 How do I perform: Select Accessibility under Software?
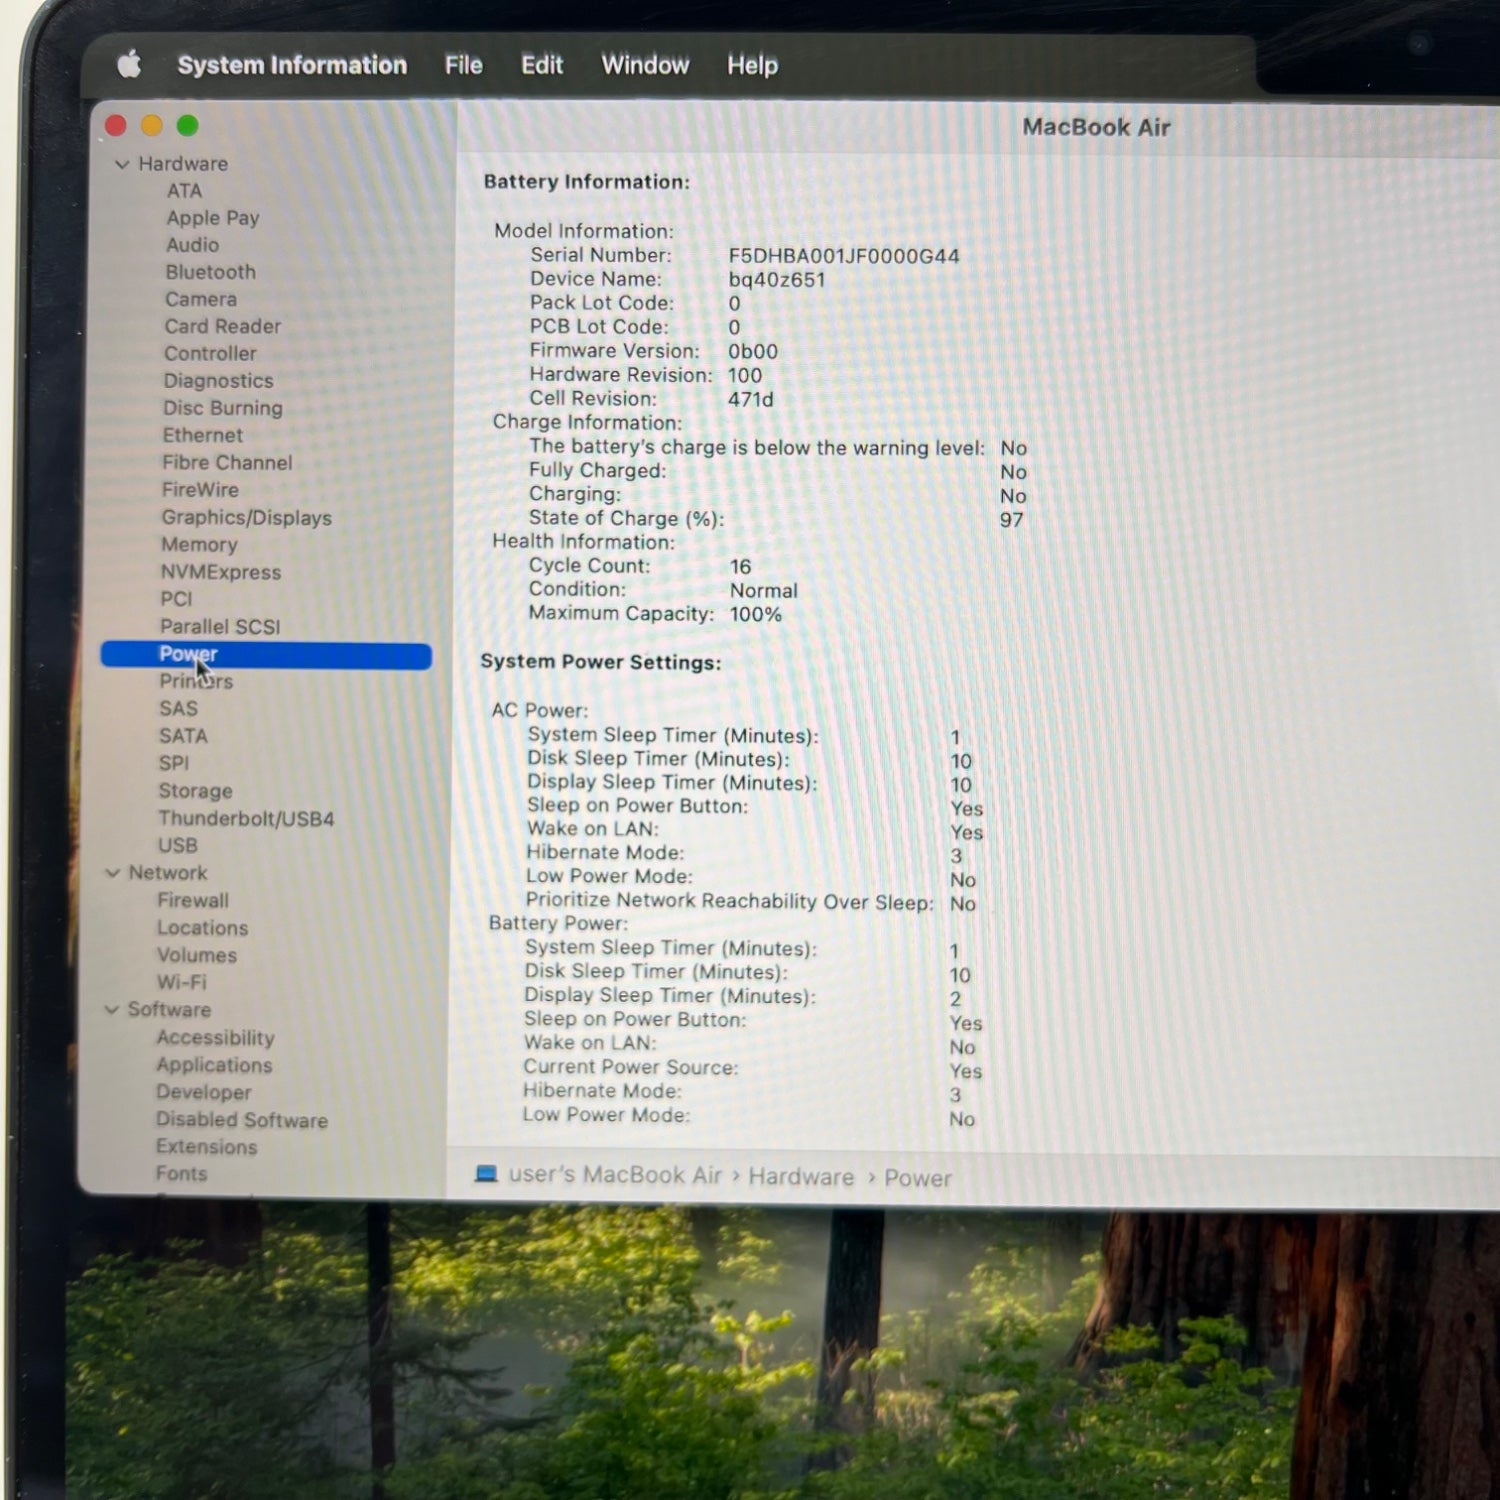point(215,1038)
